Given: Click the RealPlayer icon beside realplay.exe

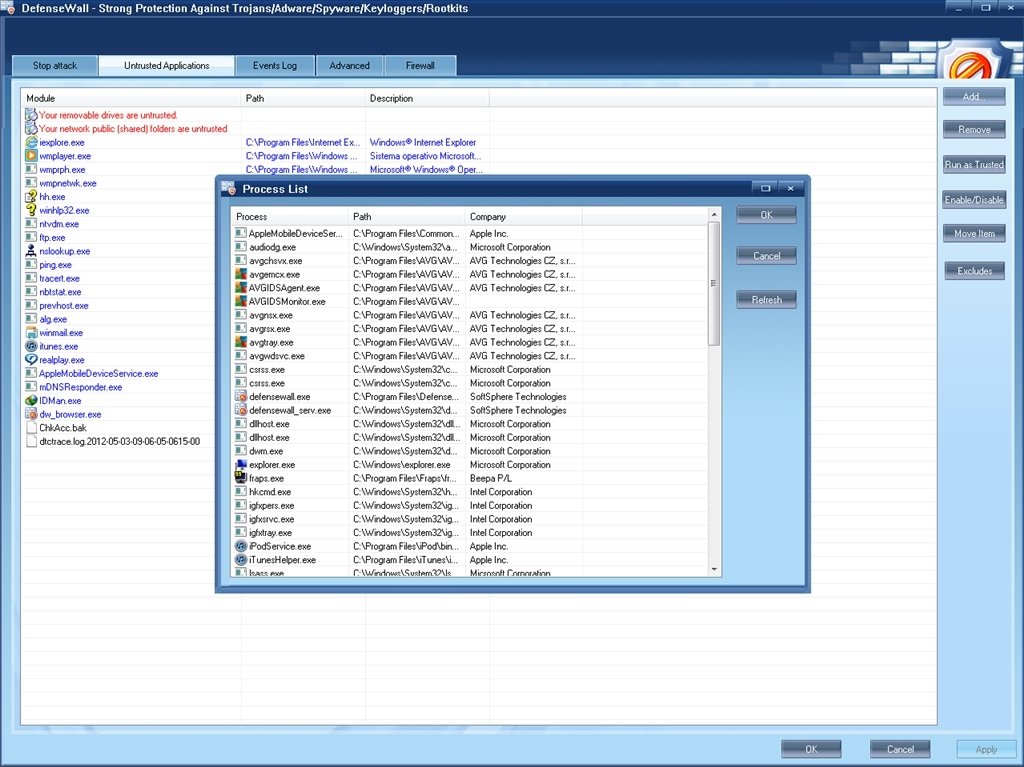Looking at the screenshot, I should (x=31, y=360).
